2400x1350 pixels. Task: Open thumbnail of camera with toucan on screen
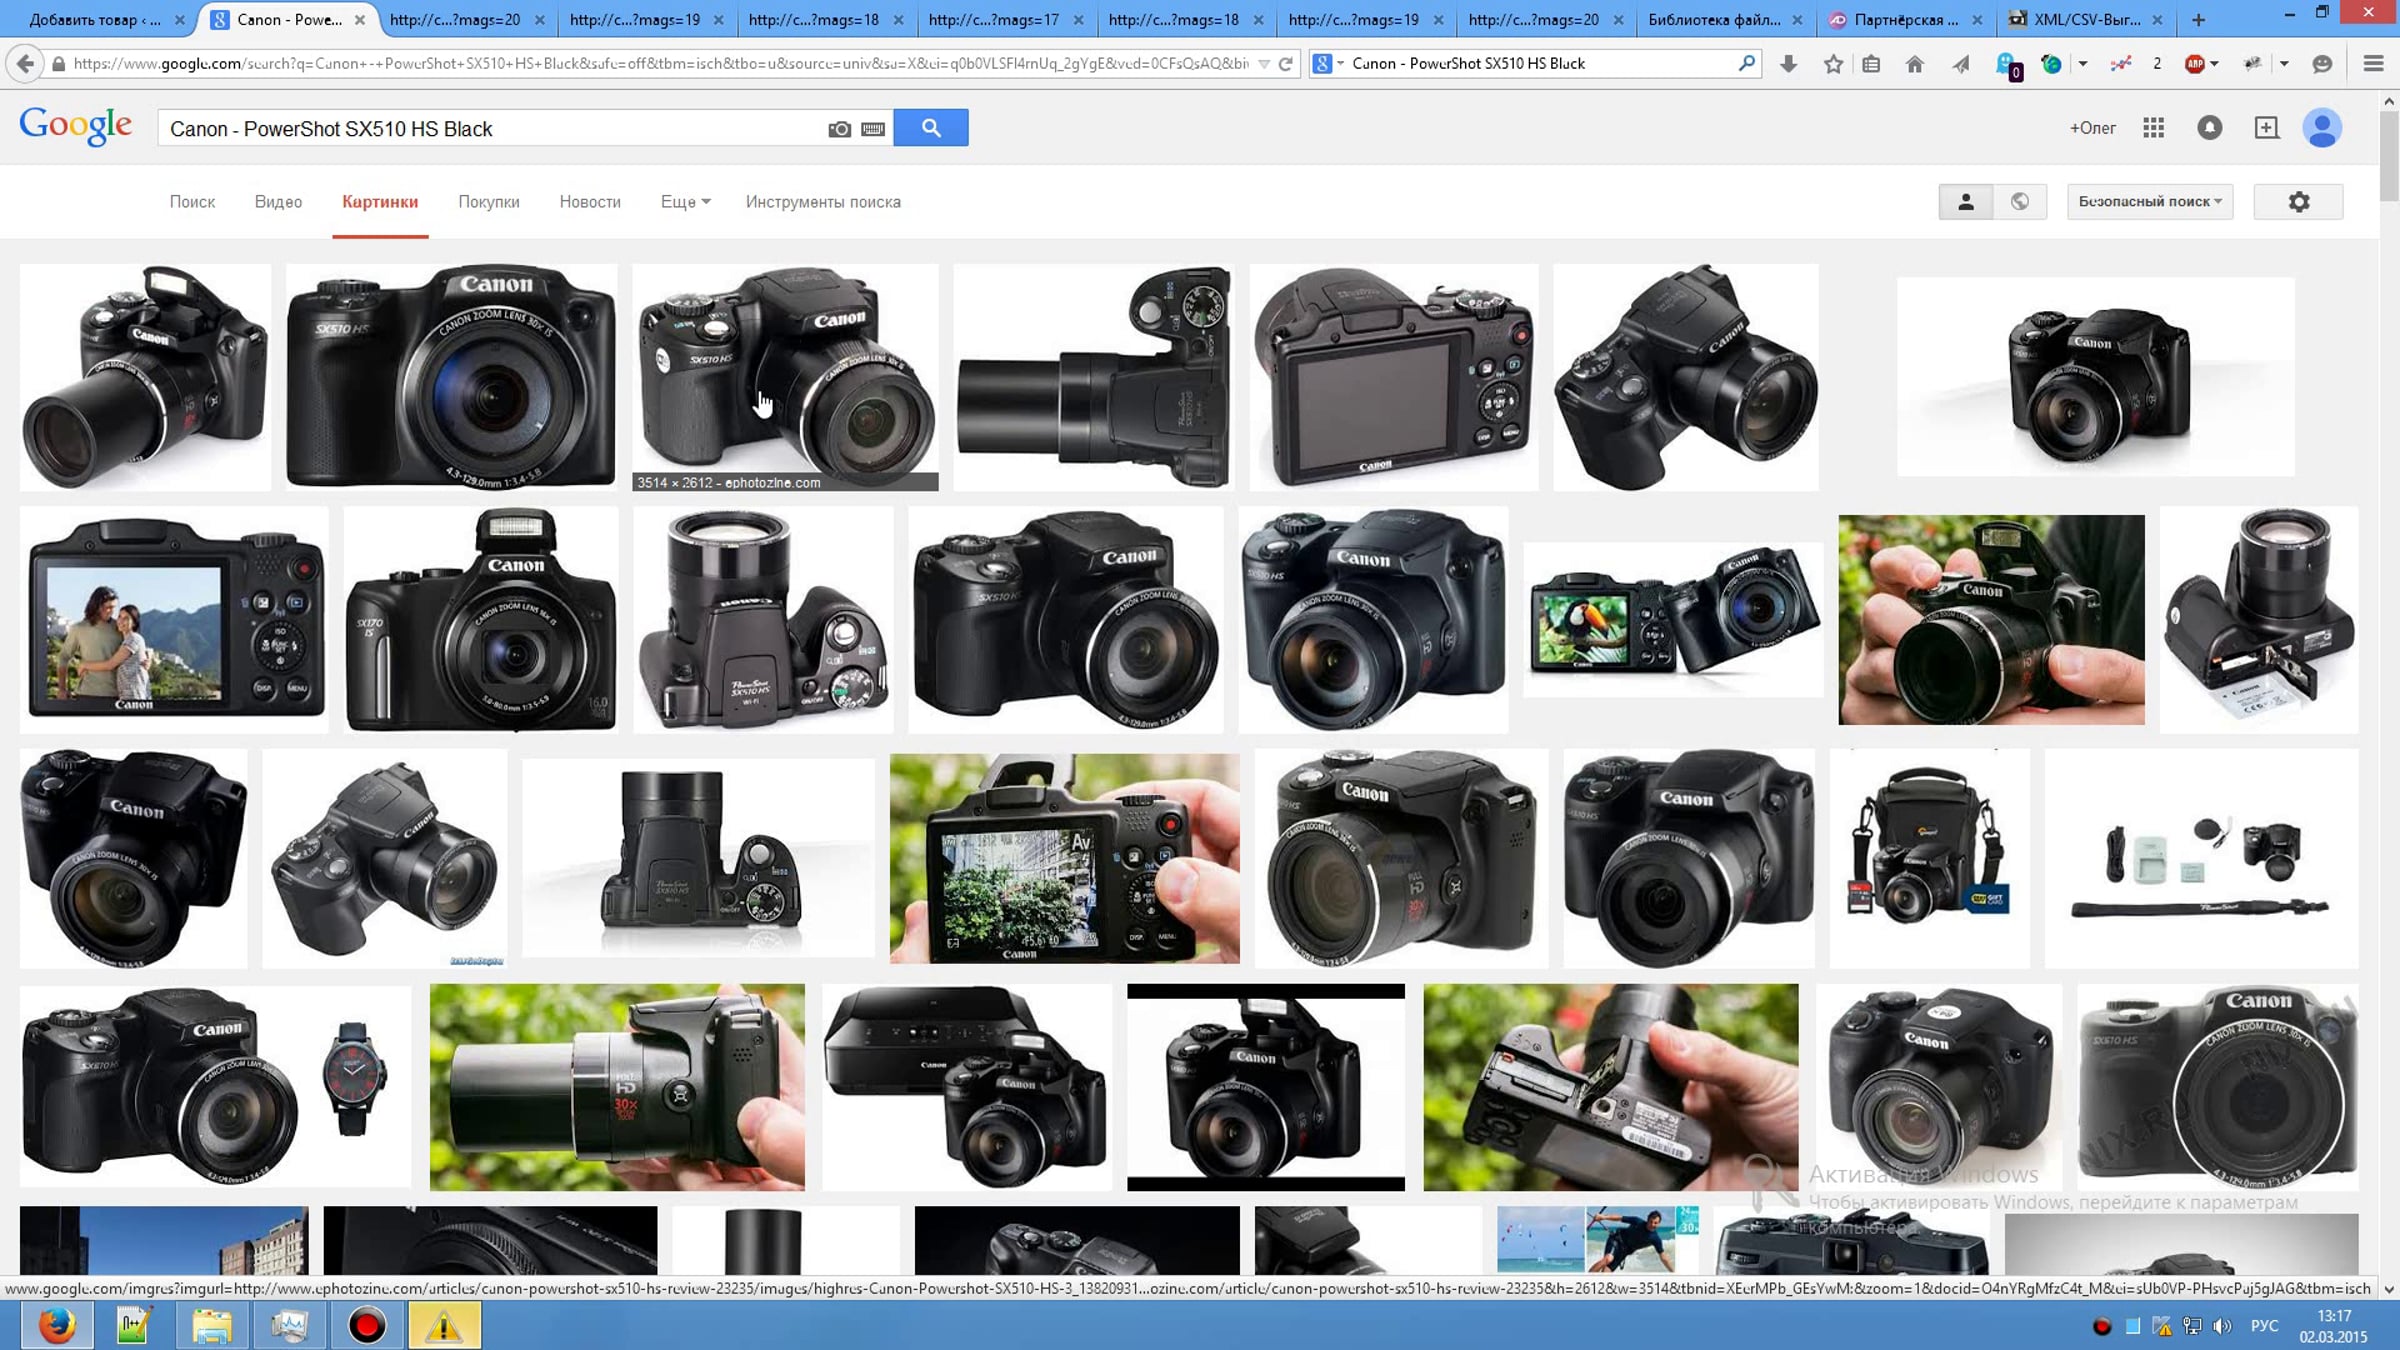click(1673, 620)
